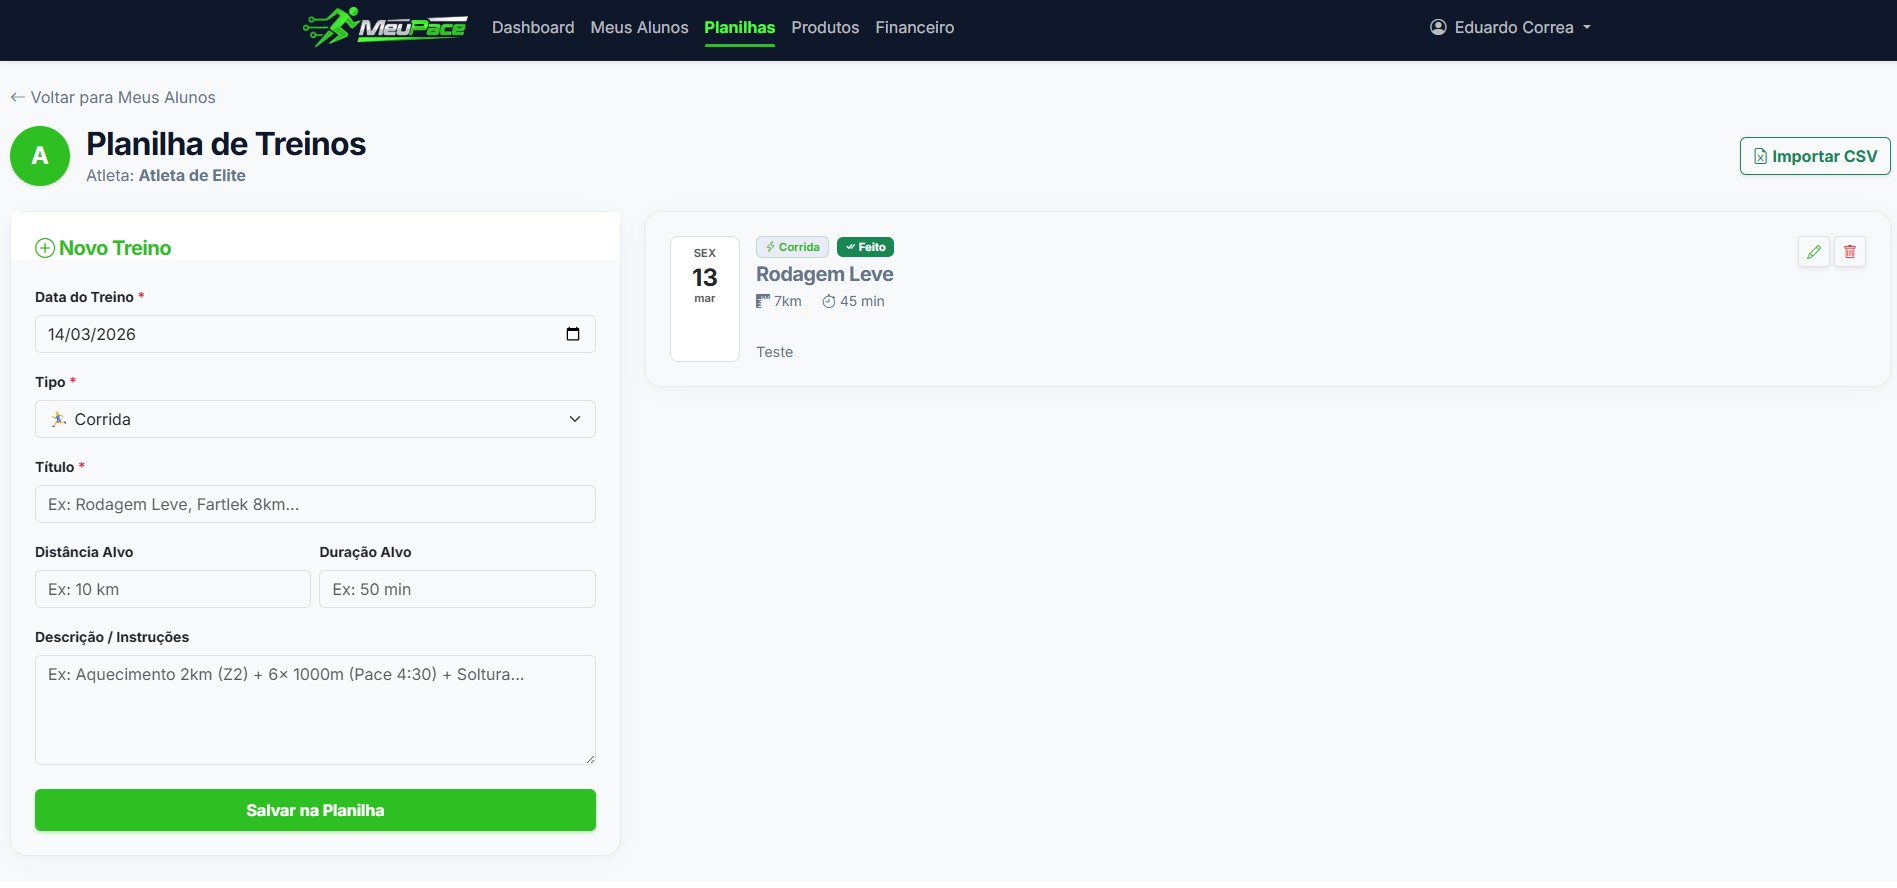Expand the Tipo dropdown showing Corrida

click(315, 419)
